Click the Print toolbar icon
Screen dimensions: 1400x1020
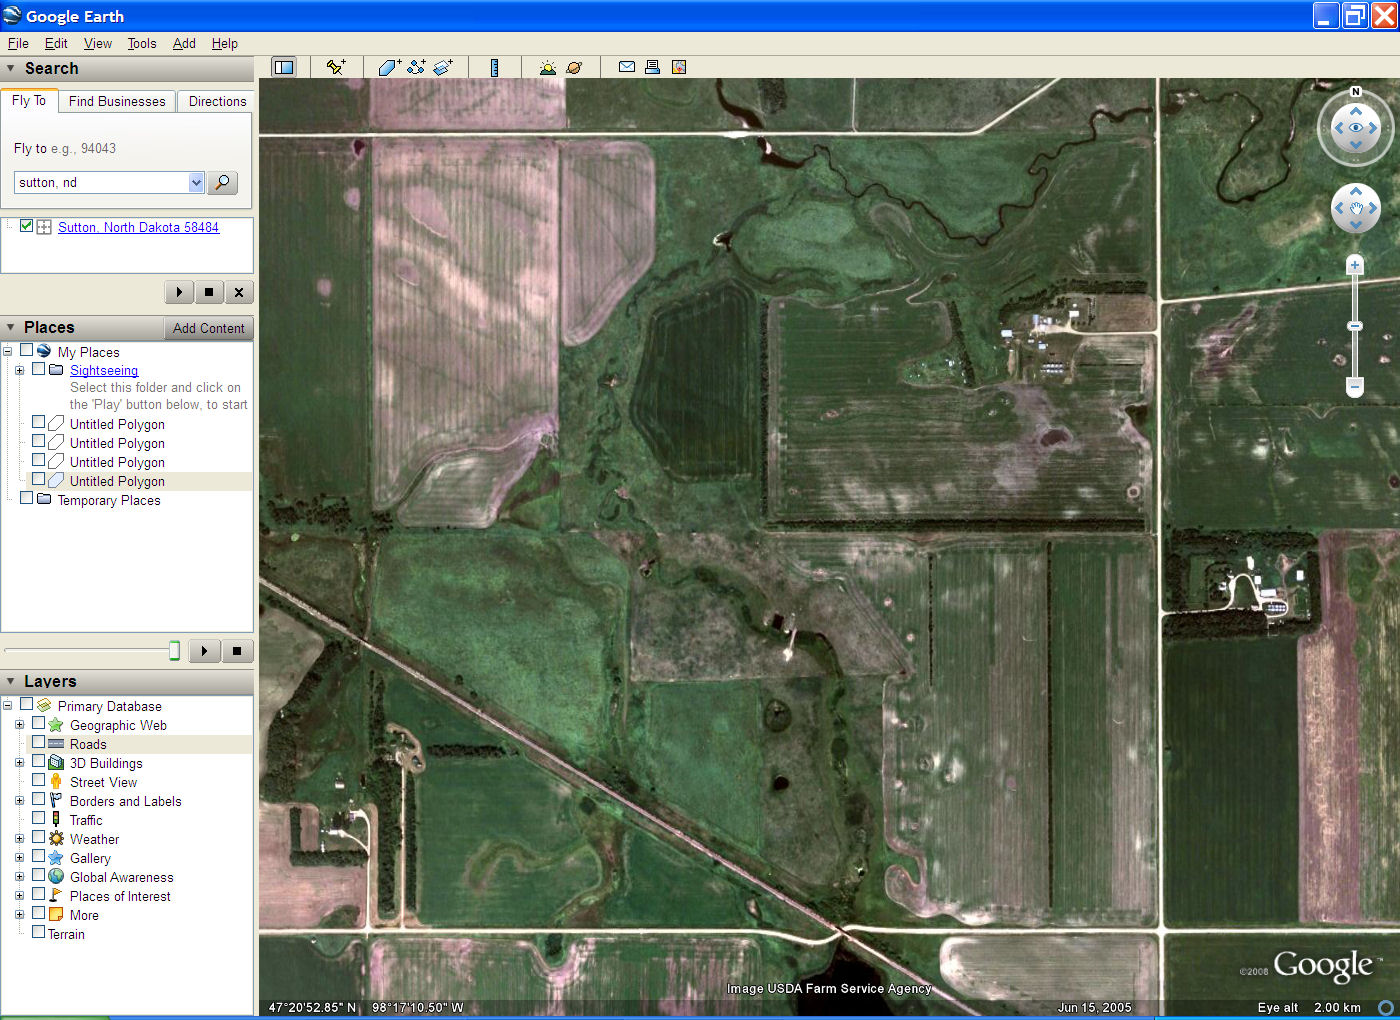point(652,67)
